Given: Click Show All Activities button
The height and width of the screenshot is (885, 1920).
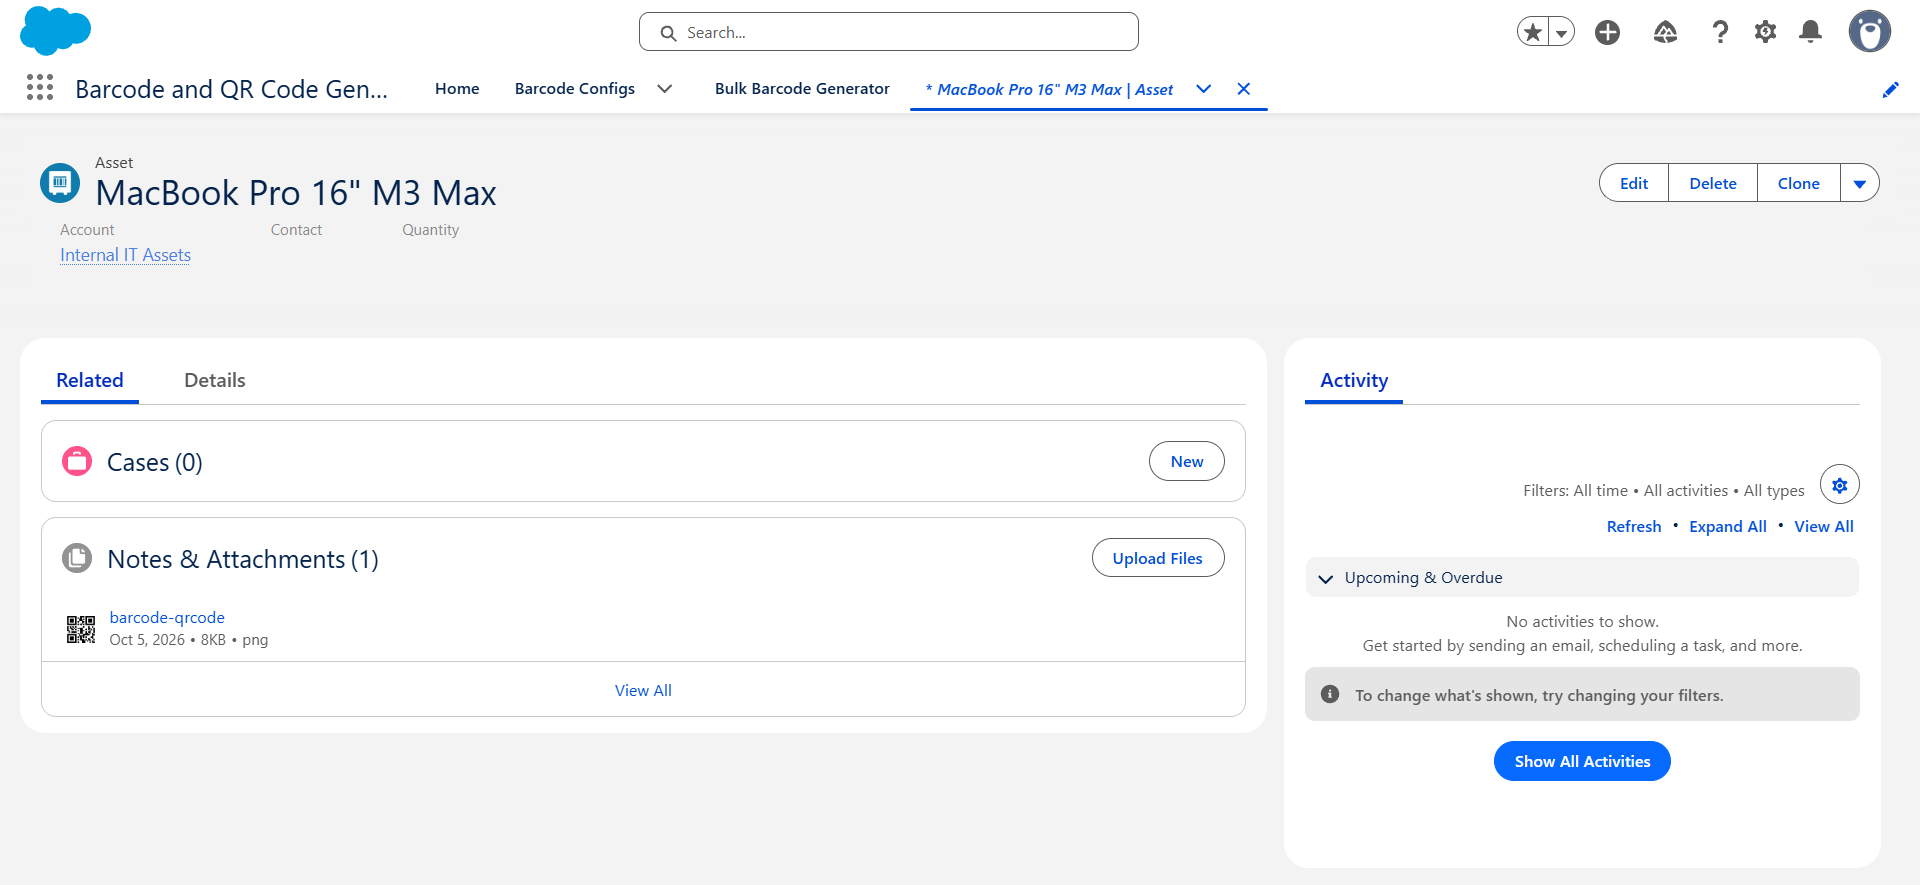Looking at the screenshot, I should click(x=1582, y=761).
